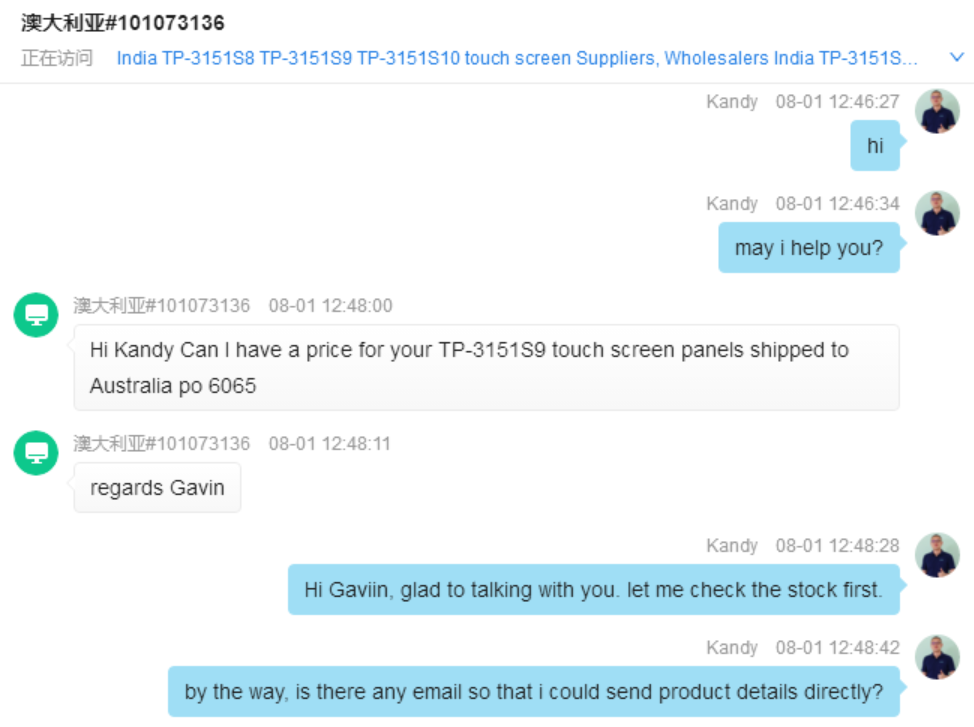Click visitor monitor icon at 12:48:00 message

[36, 315]
